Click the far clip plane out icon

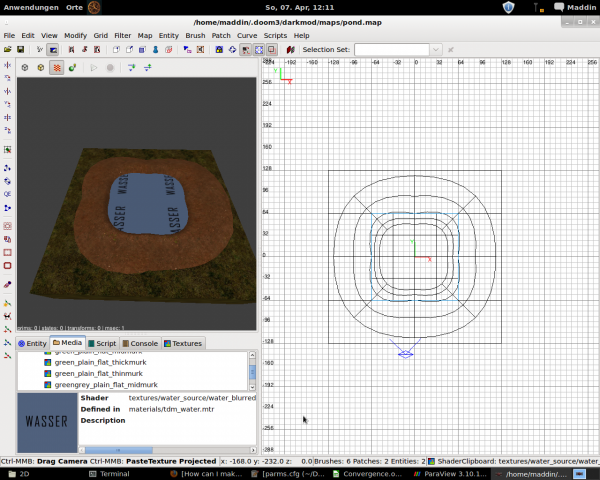(x=148, y=68)
